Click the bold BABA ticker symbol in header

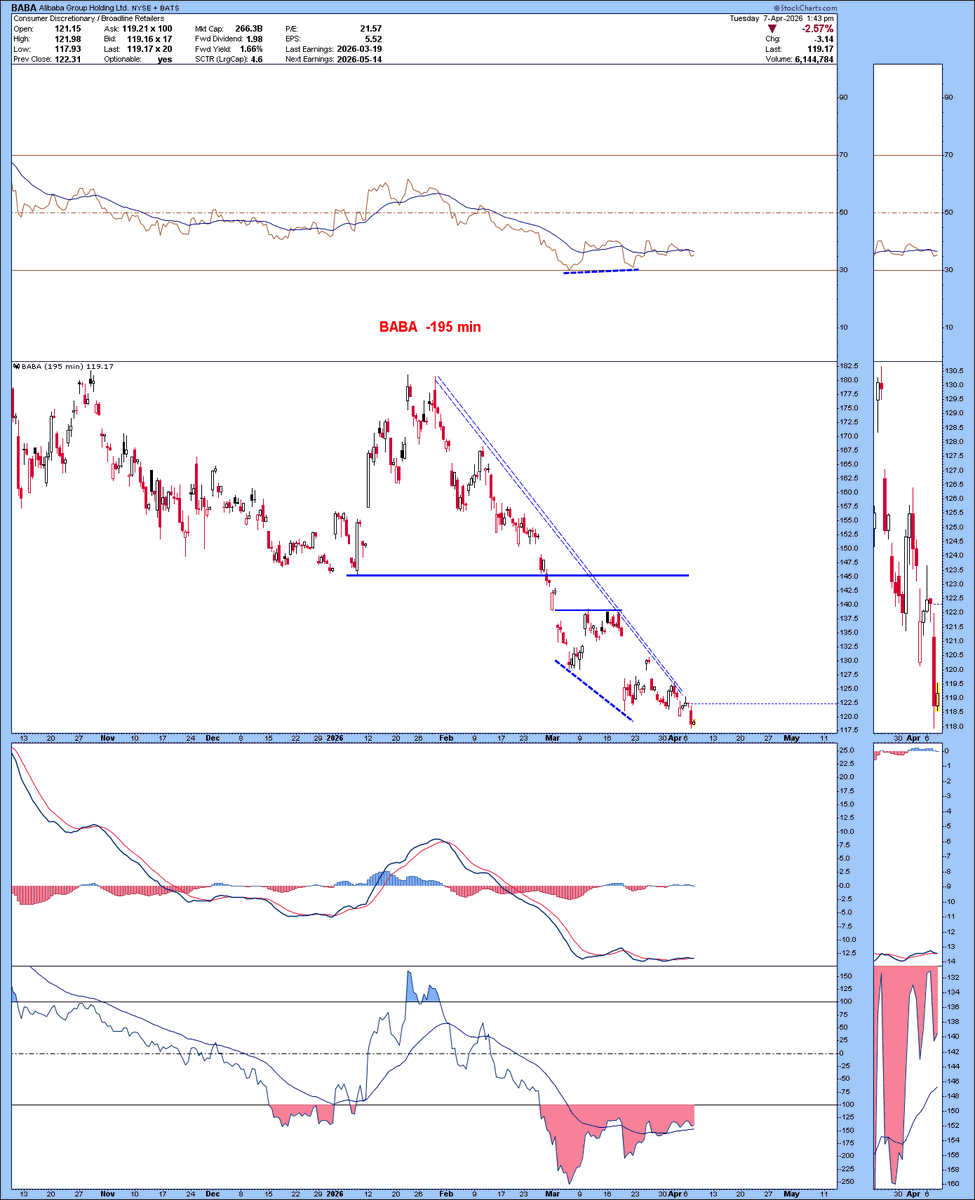click(23, 6)
